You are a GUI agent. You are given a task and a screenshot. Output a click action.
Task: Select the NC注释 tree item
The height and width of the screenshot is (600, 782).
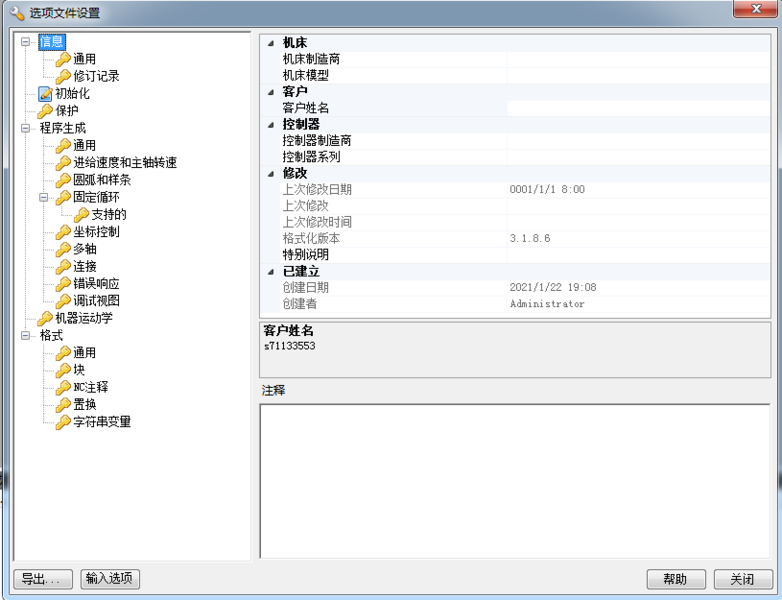click(x=91, y=388)
